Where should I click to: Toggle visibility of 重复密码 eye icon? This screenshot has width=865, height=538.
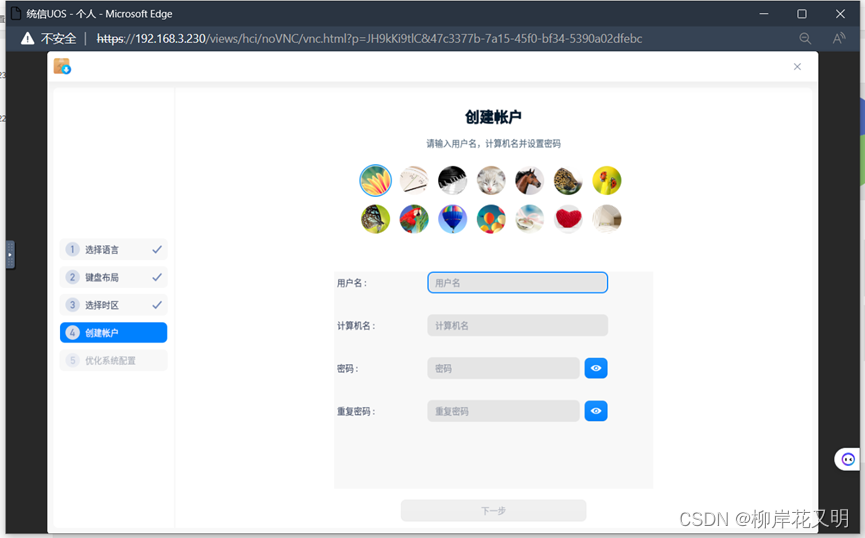(596, 411)
